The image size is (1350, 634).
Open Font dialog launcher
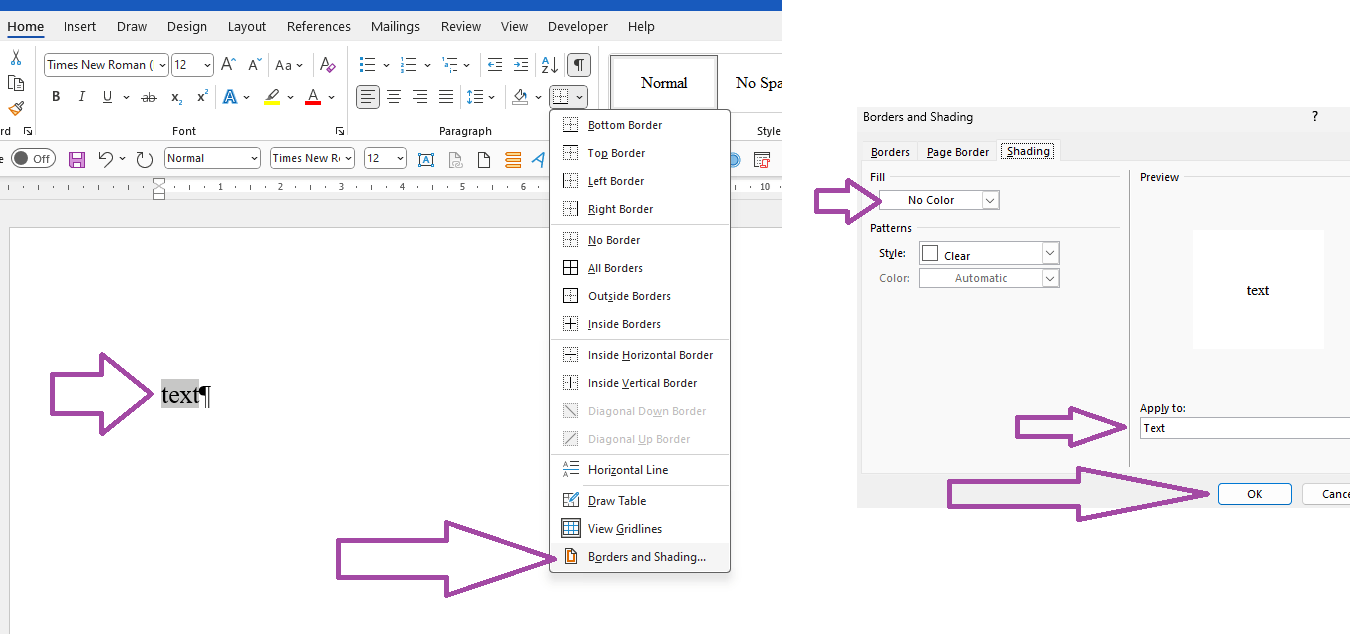tap(340, 131)
